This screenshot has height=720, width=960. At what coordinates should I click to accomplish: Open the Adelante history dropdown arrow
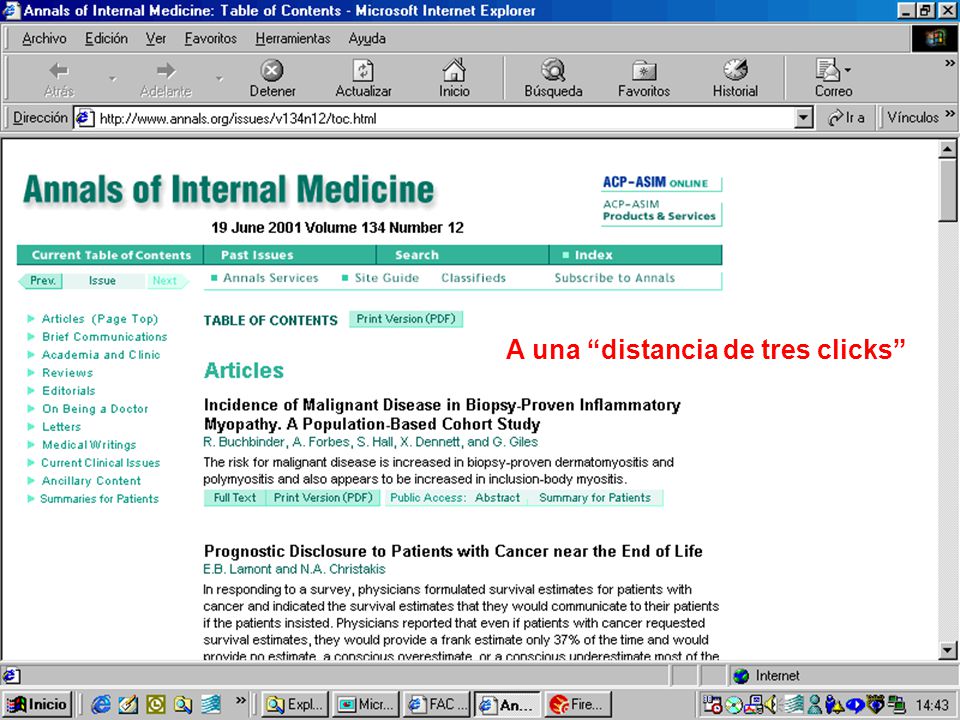219,78
